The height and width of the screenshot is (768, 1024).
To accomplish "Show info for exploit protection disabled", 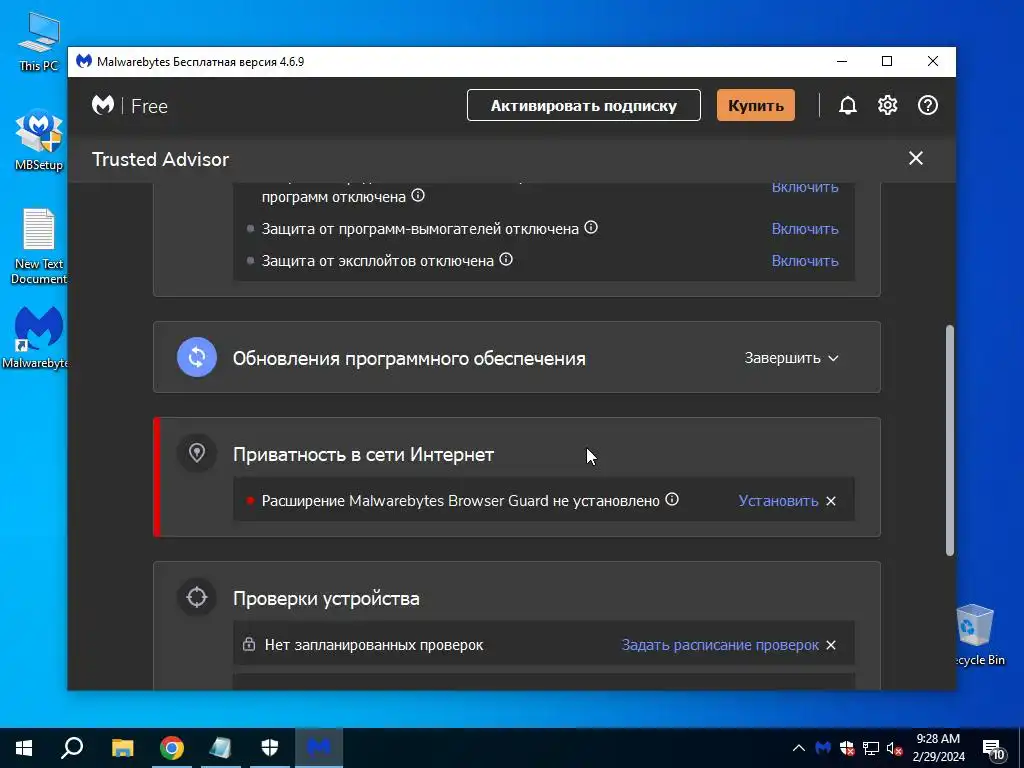I will pyautogui.click(x=506, y=259).
